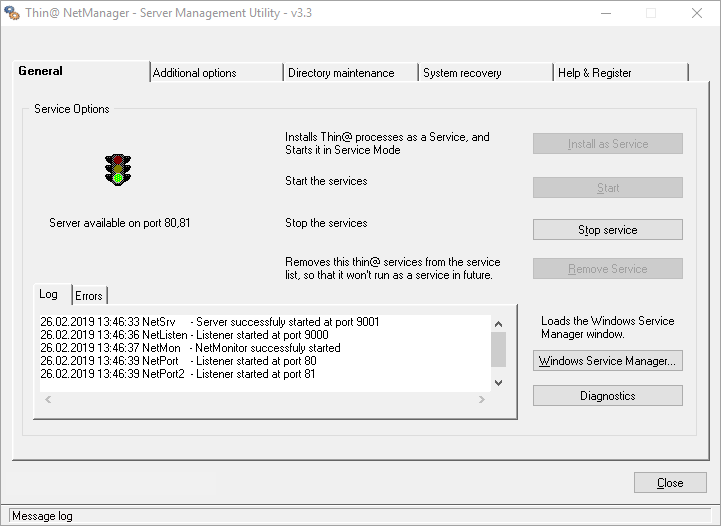Stop the service with Stop service button
The width and height of the screenshot is (721, 526).
pyautogui.click(x=607, y=229)
